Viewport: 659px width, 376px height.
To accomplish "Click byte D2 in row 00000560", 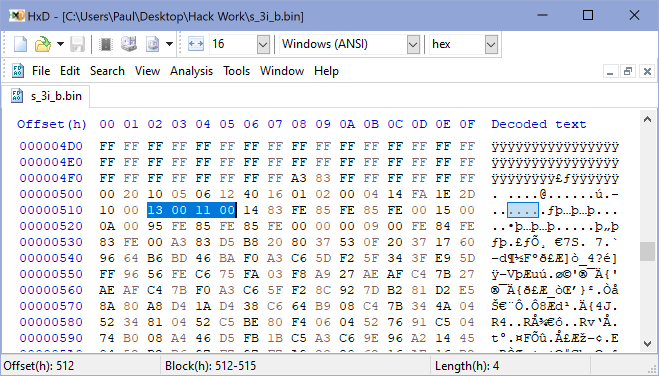I will pos(443,290).
